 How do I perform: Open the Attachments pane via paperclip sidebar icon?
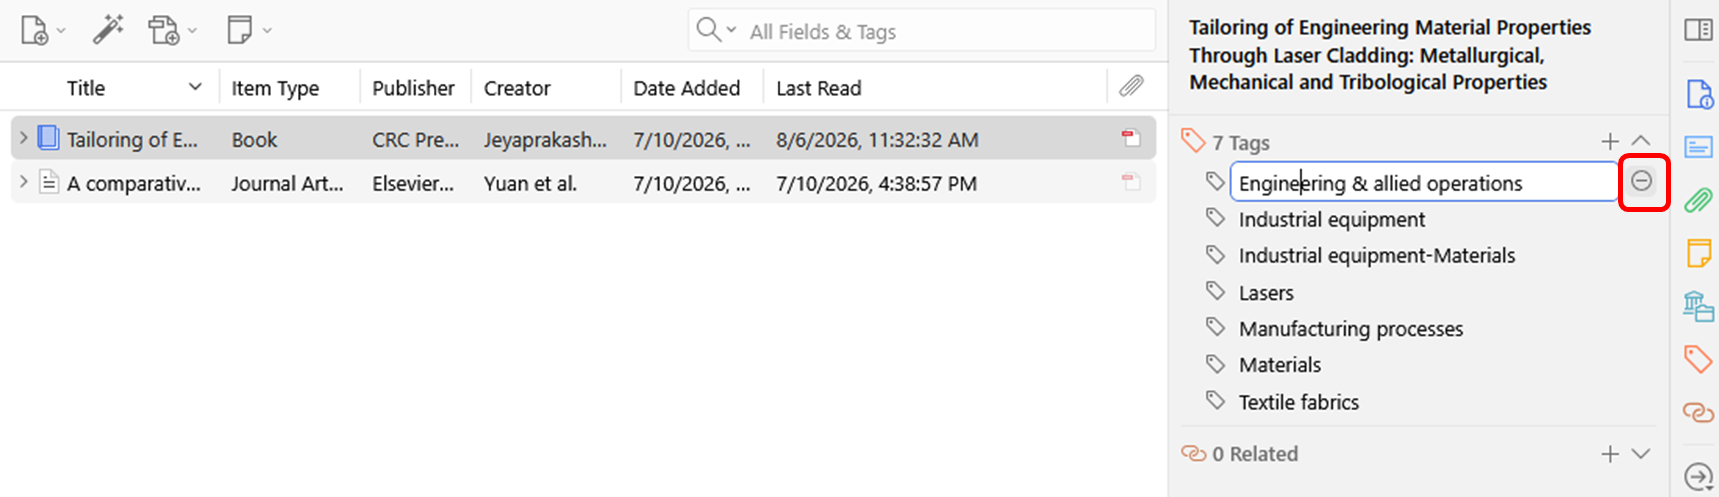[1698, 200]
